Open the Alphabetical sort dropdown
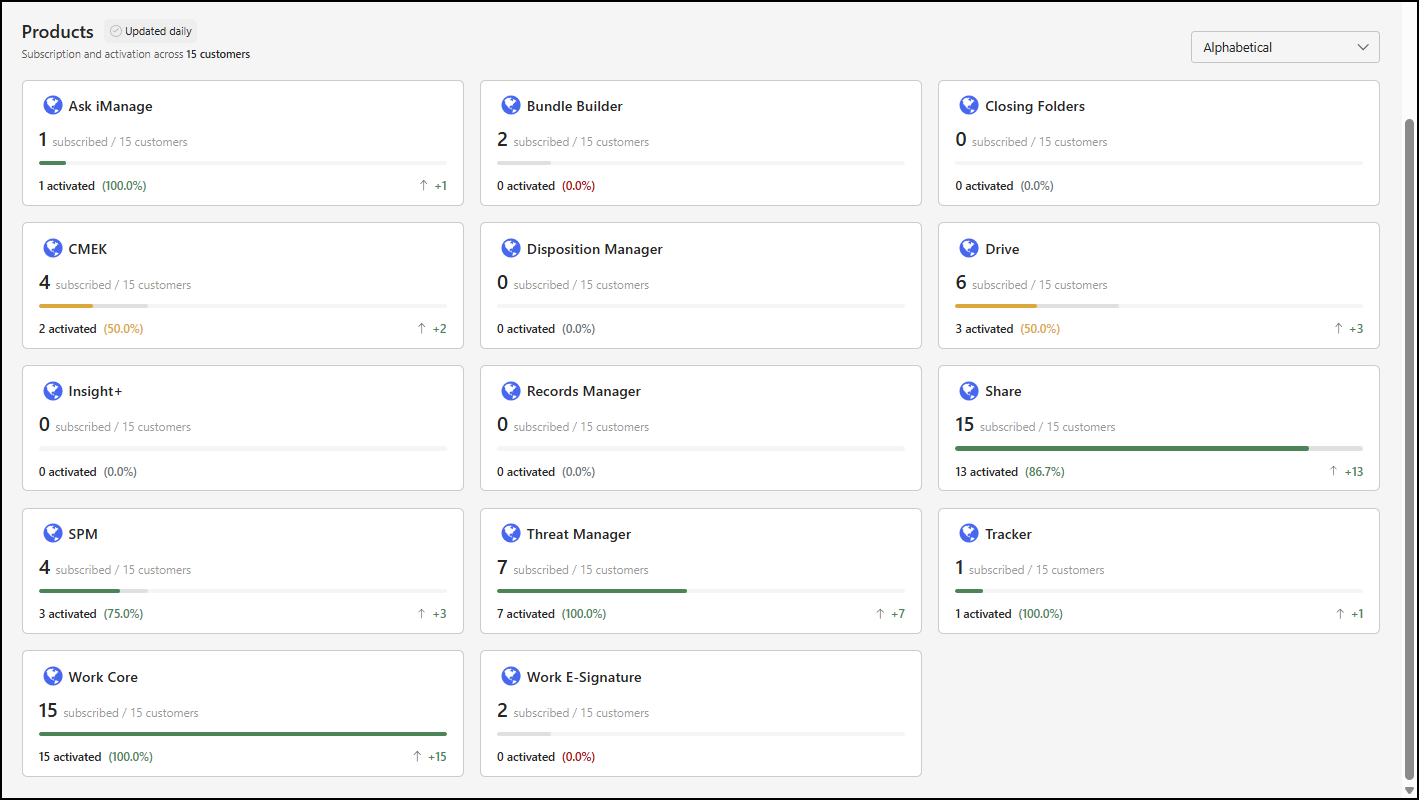The image size is (1419, 800). coord(1285,47)
